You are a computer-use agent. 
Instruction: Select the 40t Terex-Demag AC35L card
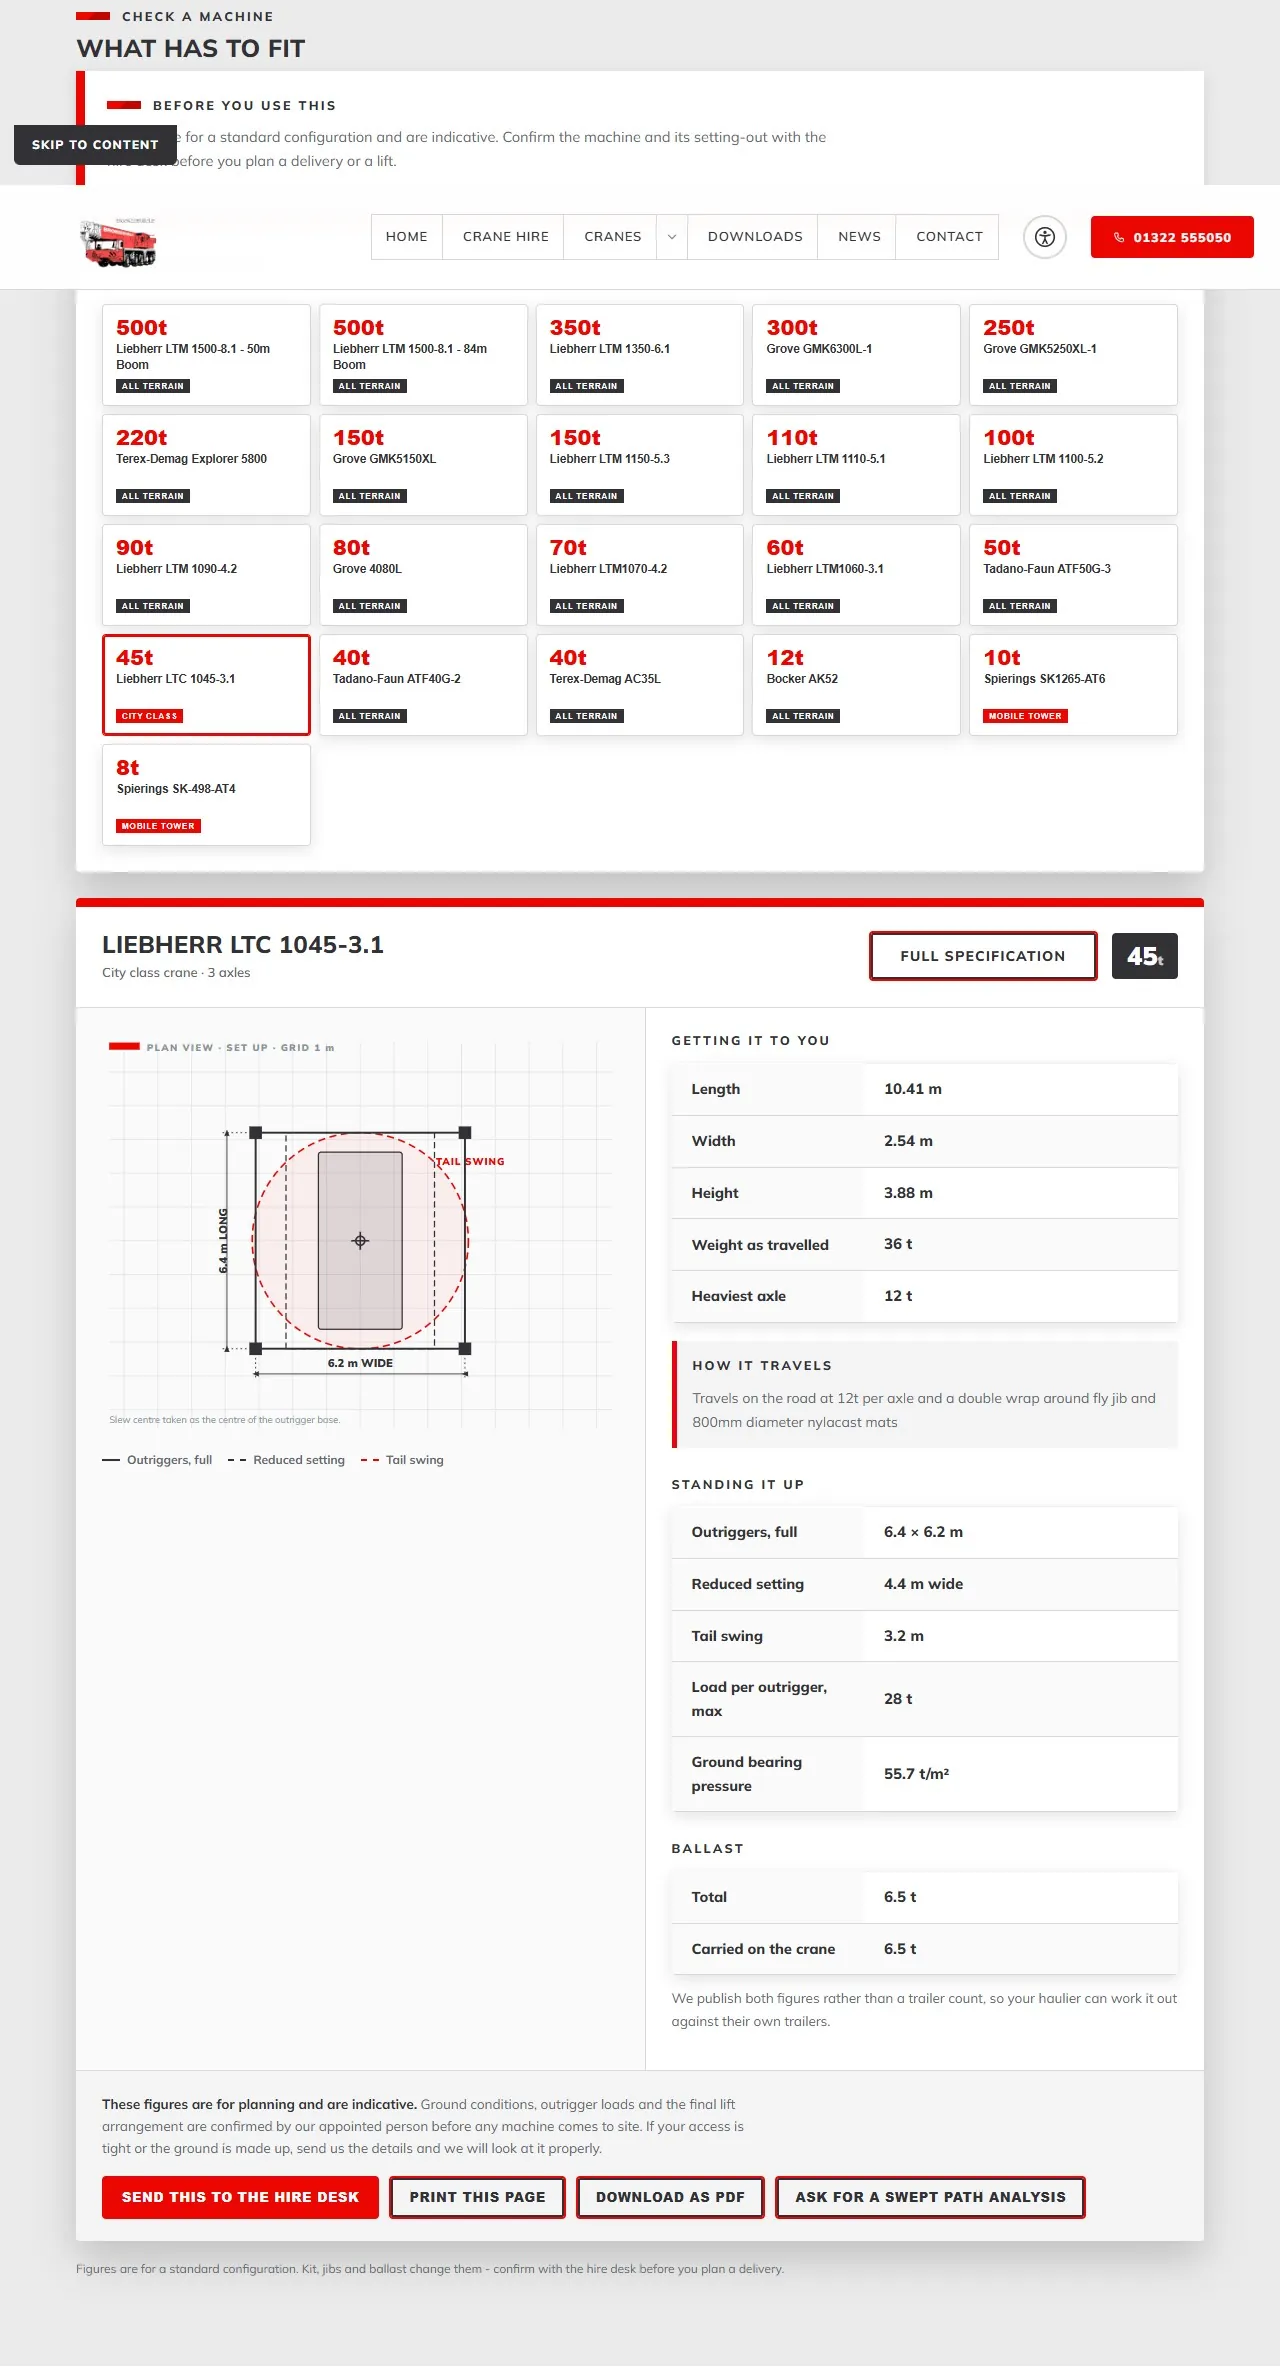(x=640, y=685)
